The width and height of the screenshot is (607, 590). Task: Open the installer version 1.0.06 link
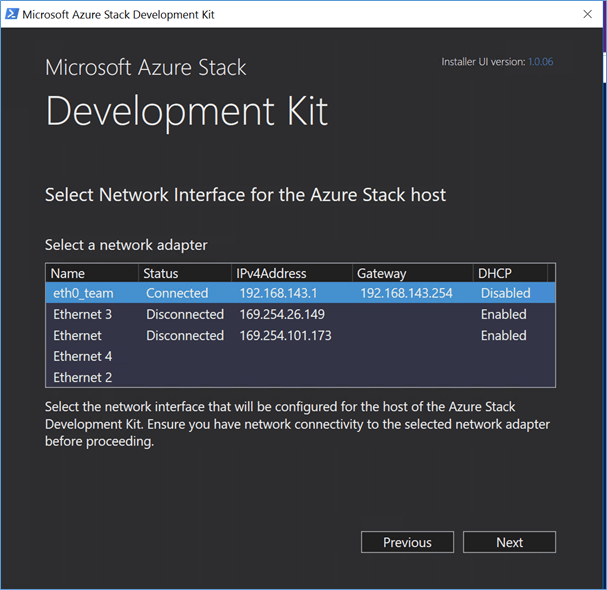point(540,62)
